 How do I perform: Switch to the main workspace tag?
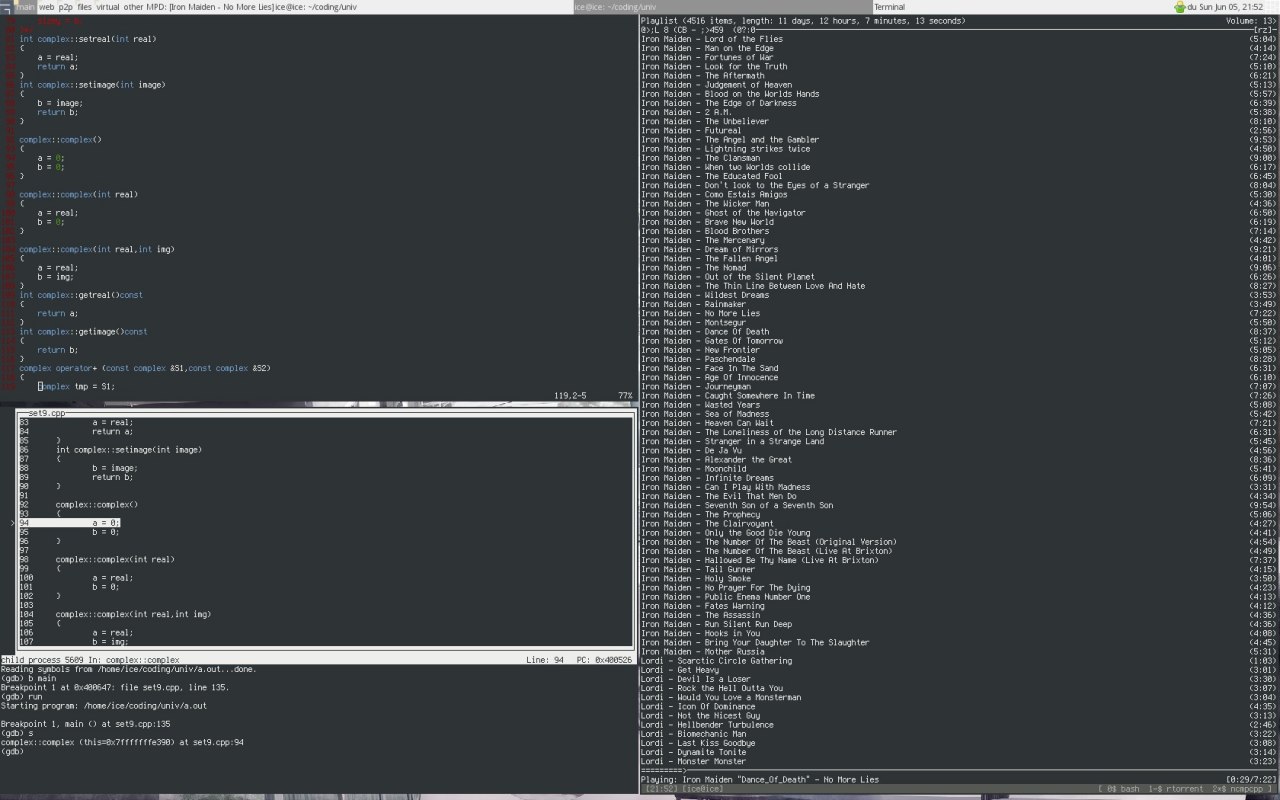click(x=25, y=7)
